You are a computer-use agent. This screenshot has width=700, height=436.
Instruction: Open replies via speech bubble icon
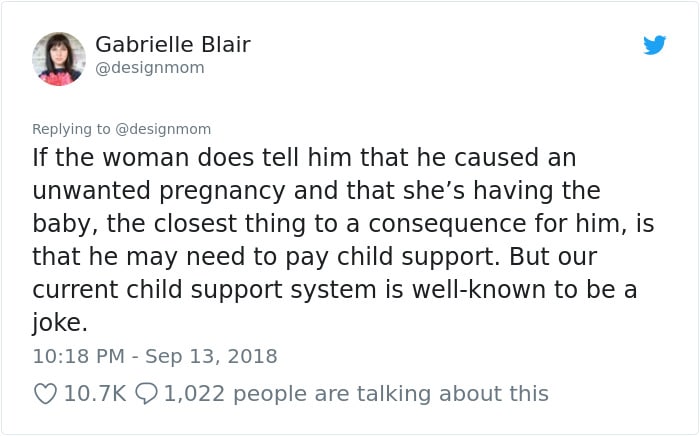tap(146, 394)
